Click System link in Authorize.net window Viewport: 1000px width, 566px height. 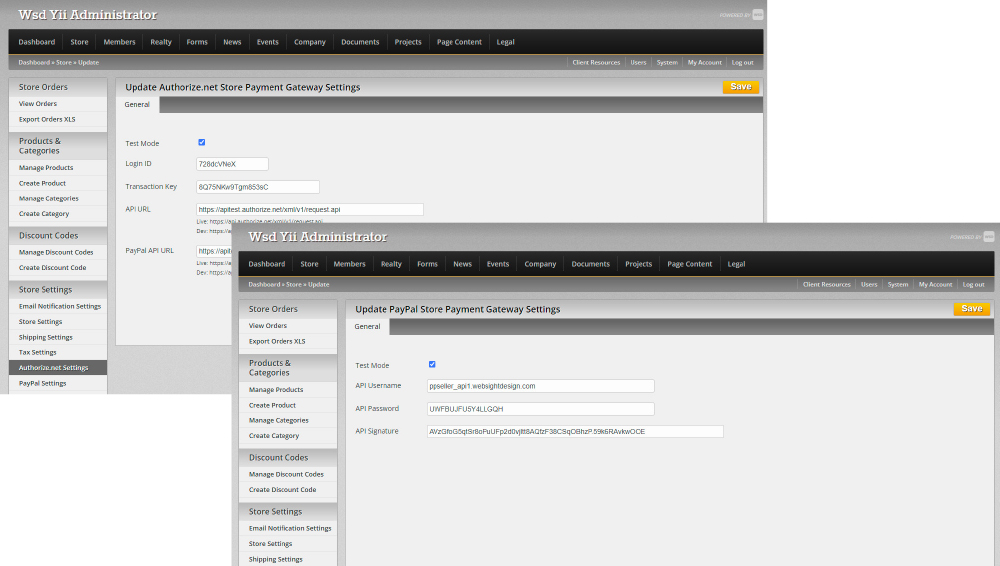667,63
